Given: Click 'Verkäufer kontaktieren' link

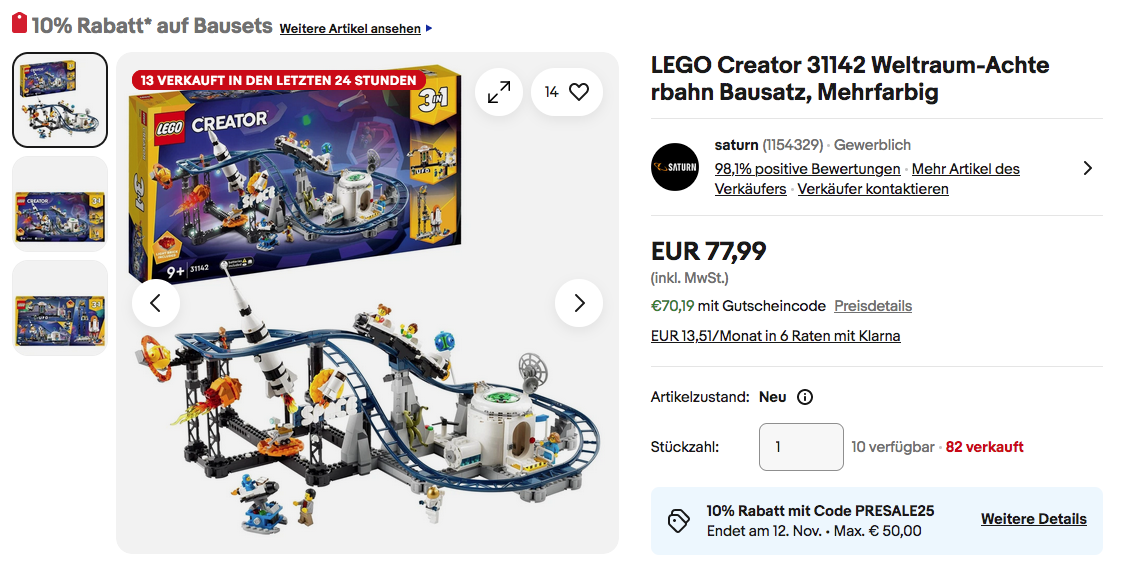Looking at the screenshot, I should [873, 189].
